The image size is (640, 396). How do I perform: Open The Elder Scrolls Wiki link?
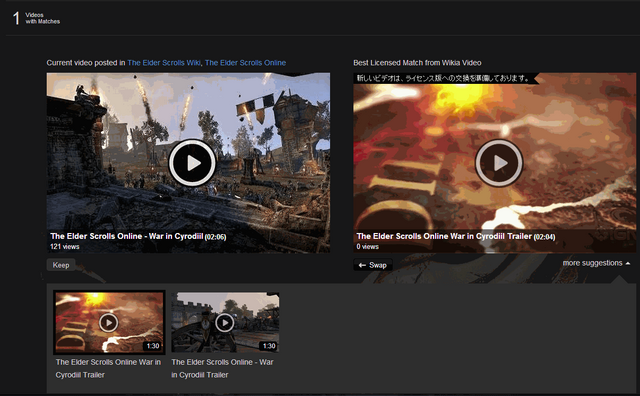[164, 63]
